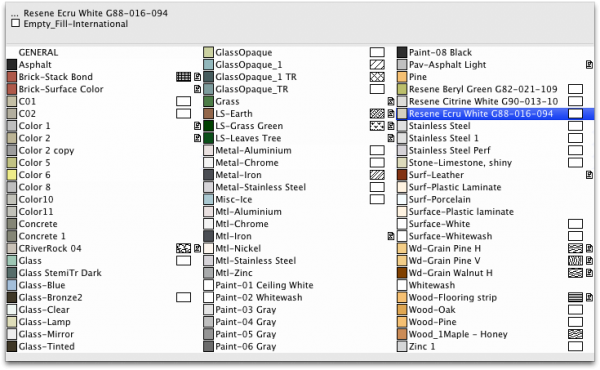Click the CRiverRock 04 fill pattern icon
This screenshot has height=370, width=600.
click(x=183, y=248)
